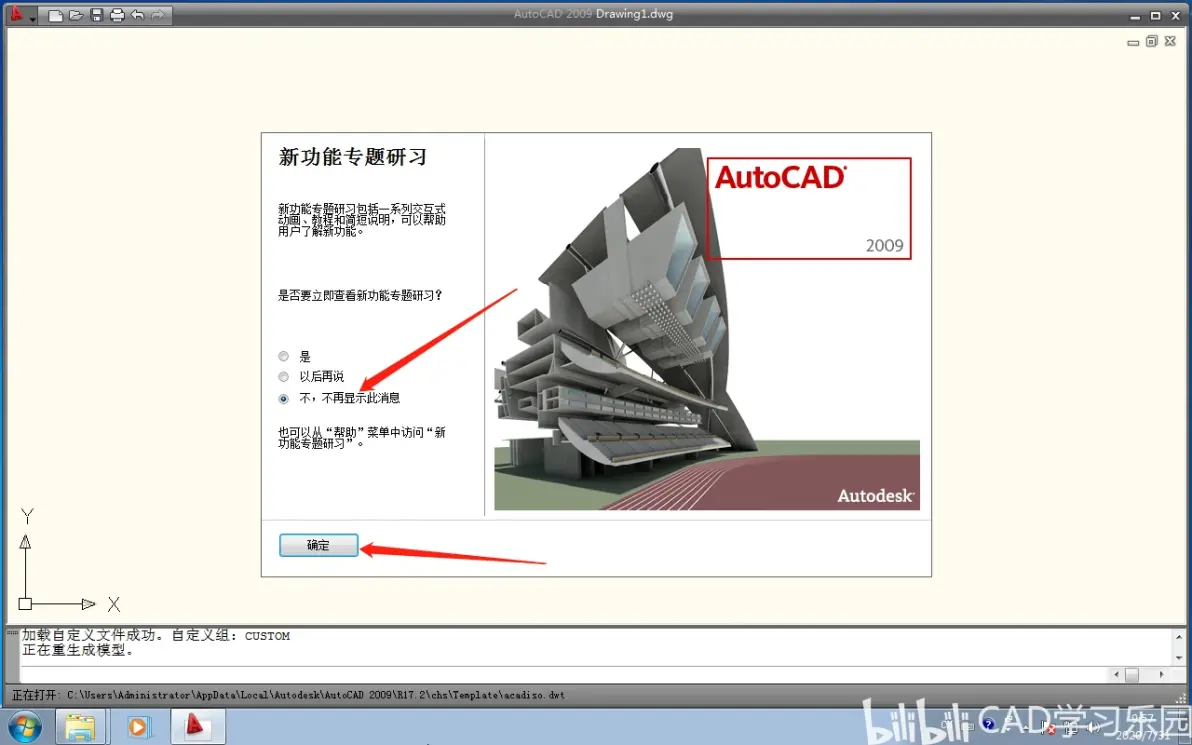Select "不，不再显示此消息" radio option
Screen dimensions: 1192x745
pos(284,398)
